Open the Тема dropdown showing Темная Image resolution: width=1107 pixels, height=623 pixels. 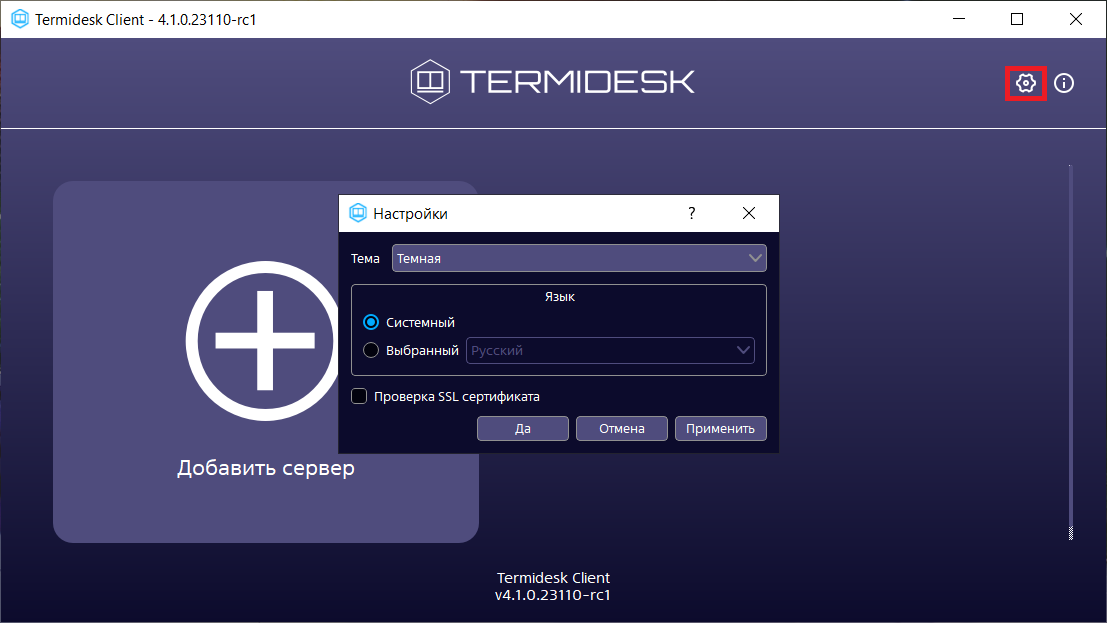pos(579,258)
